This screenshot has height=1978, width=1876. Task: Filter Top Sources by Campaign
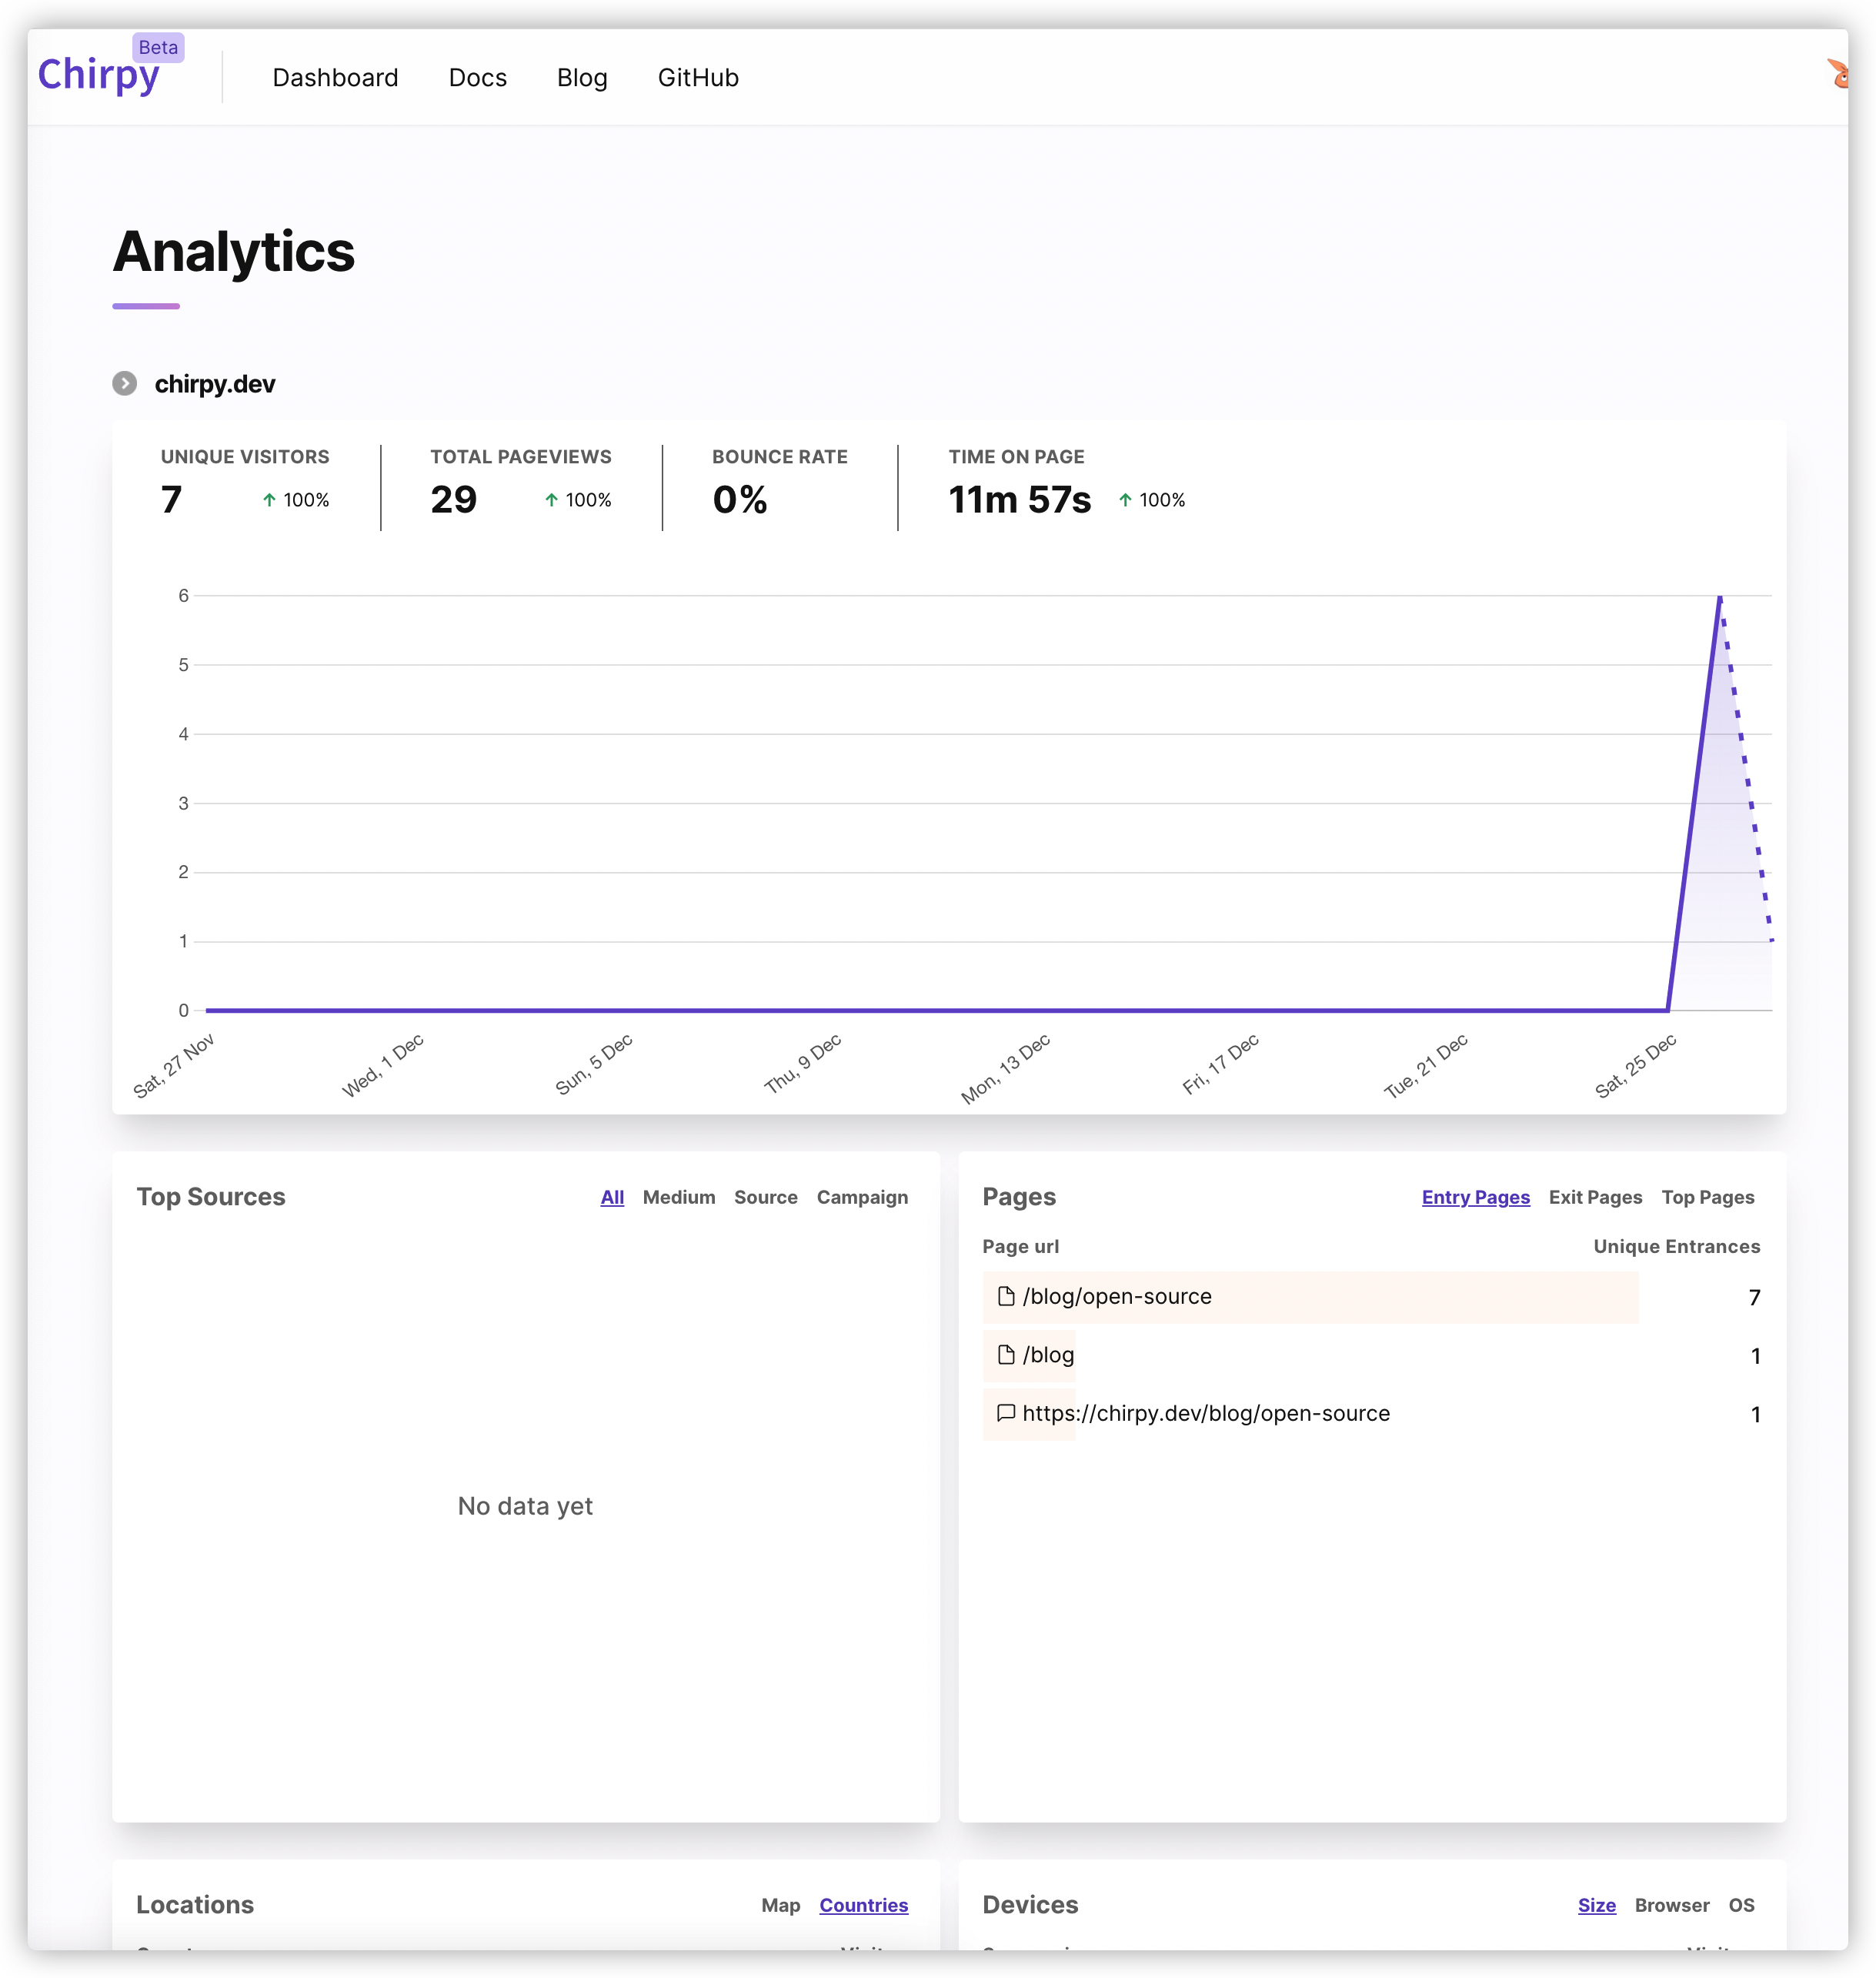point(862,1197)
